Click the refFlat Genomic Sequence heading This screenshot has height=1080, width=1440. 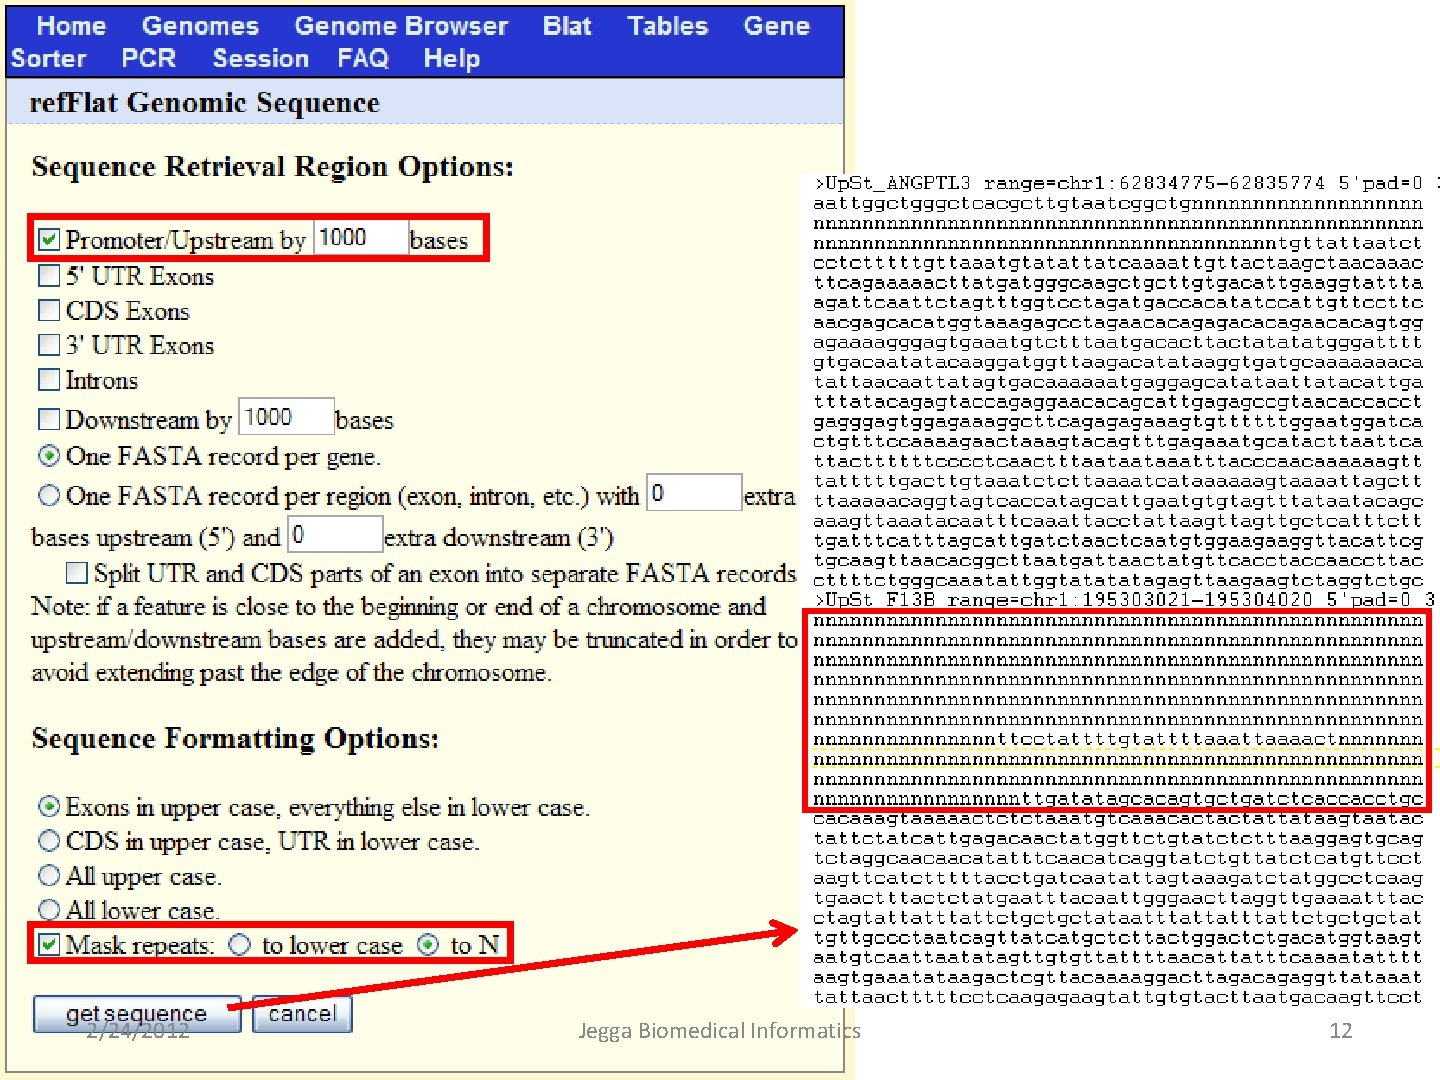[x=204, y=102]
